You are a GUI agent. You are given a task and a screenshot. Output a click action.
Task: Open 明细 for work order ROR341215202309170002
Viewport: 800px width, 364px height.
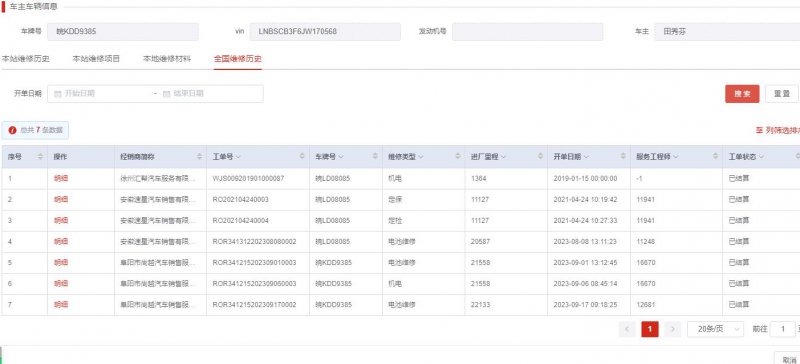click(61, 305)
